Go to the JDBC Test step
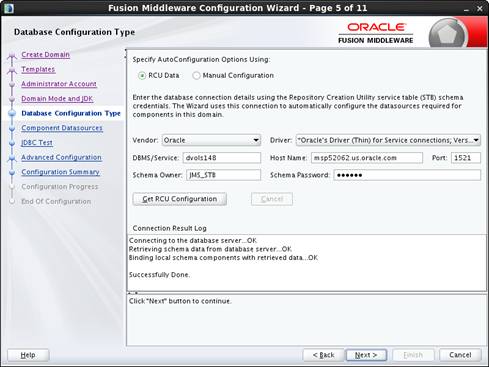 pyautogui.click(x=37, y=143)
